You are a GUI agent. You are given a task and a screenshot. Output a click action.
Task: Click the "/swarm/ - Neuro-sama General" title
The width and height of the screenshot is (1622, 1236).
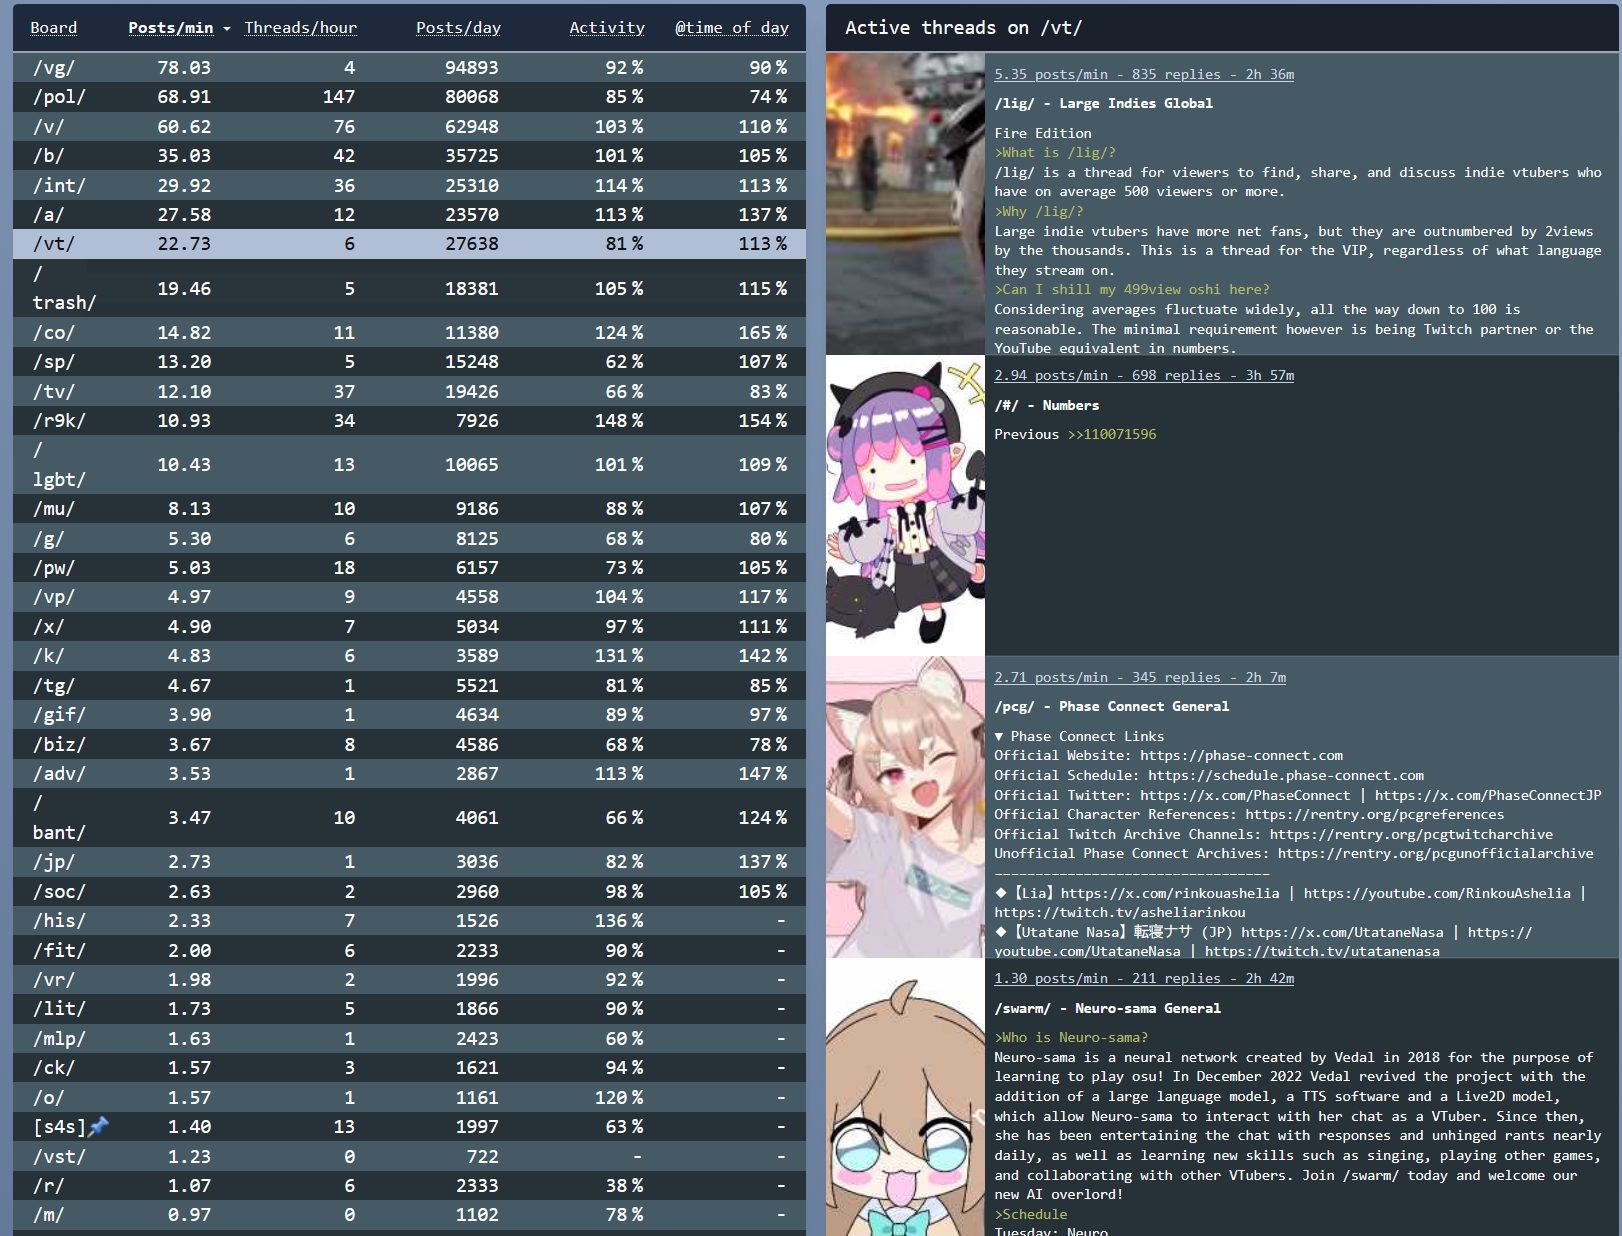[1107, 1008]
